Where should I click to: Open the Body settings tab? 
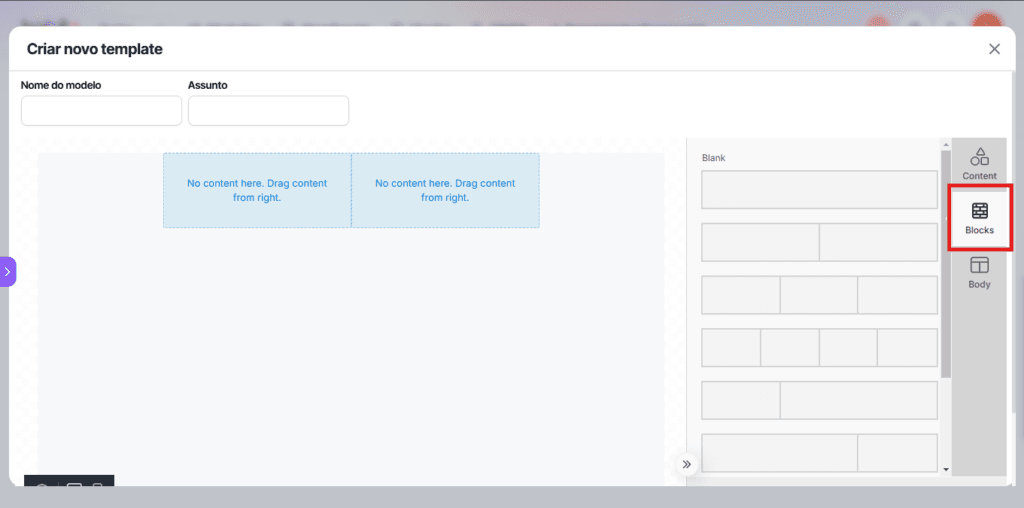979,272
